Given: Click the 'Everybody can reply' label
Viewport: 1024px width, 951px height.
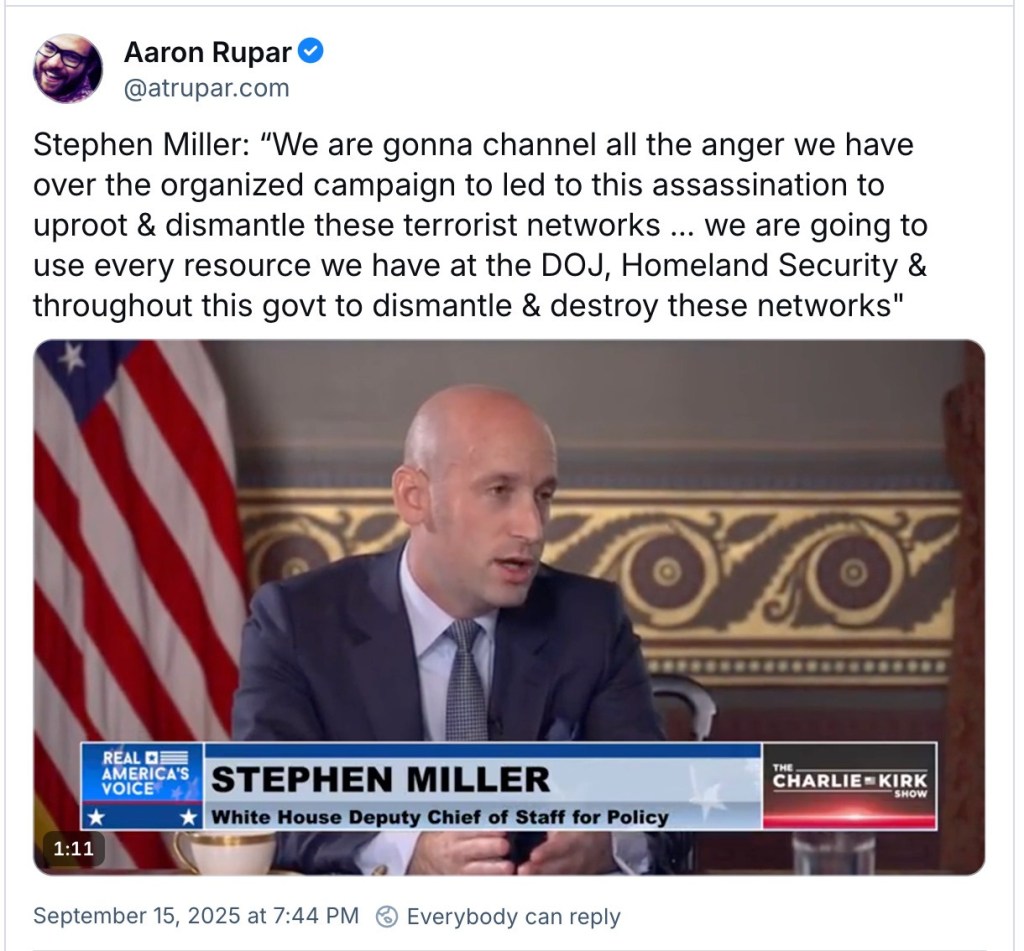Looking at the screenshot, I should pyautogui.click(x=513, y=916).
